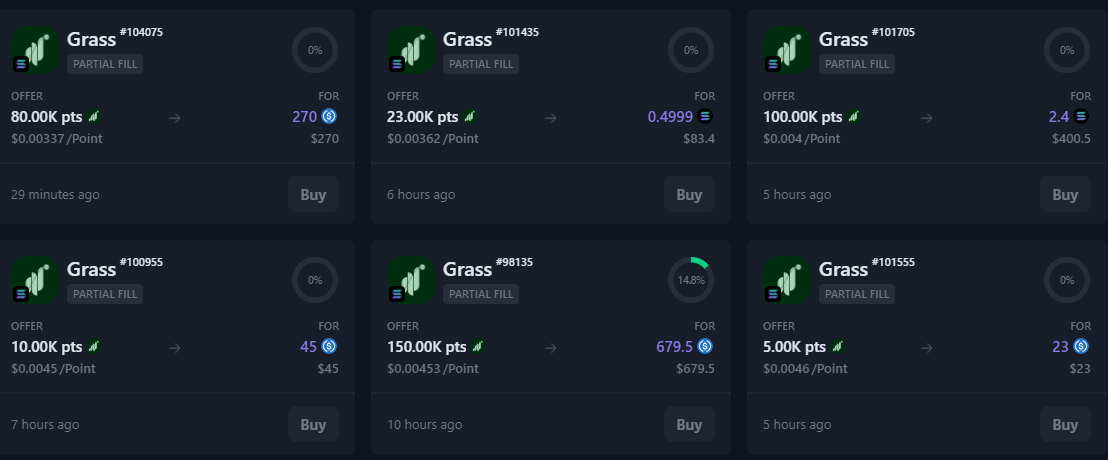Click Solana token icon beside 2.4
This screenshot has height=460, width=1108.
(x=1081, y=116)
